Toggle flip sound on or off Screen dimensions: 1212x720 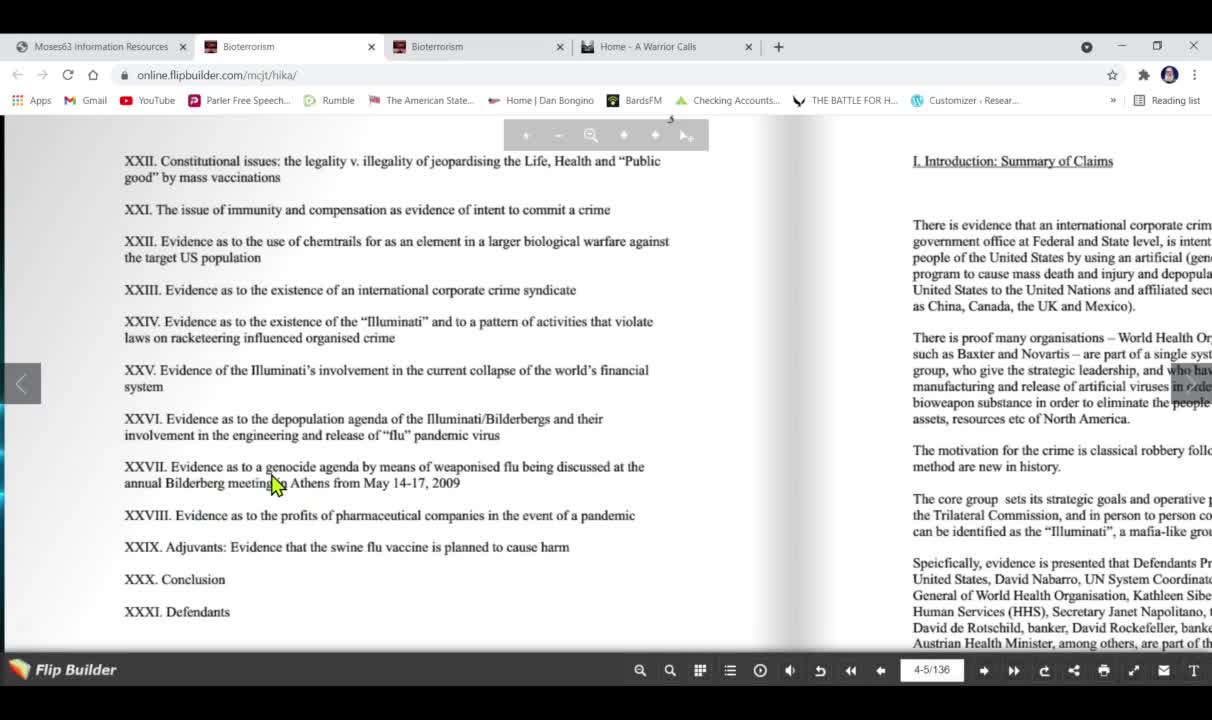[x=790, y=670]
